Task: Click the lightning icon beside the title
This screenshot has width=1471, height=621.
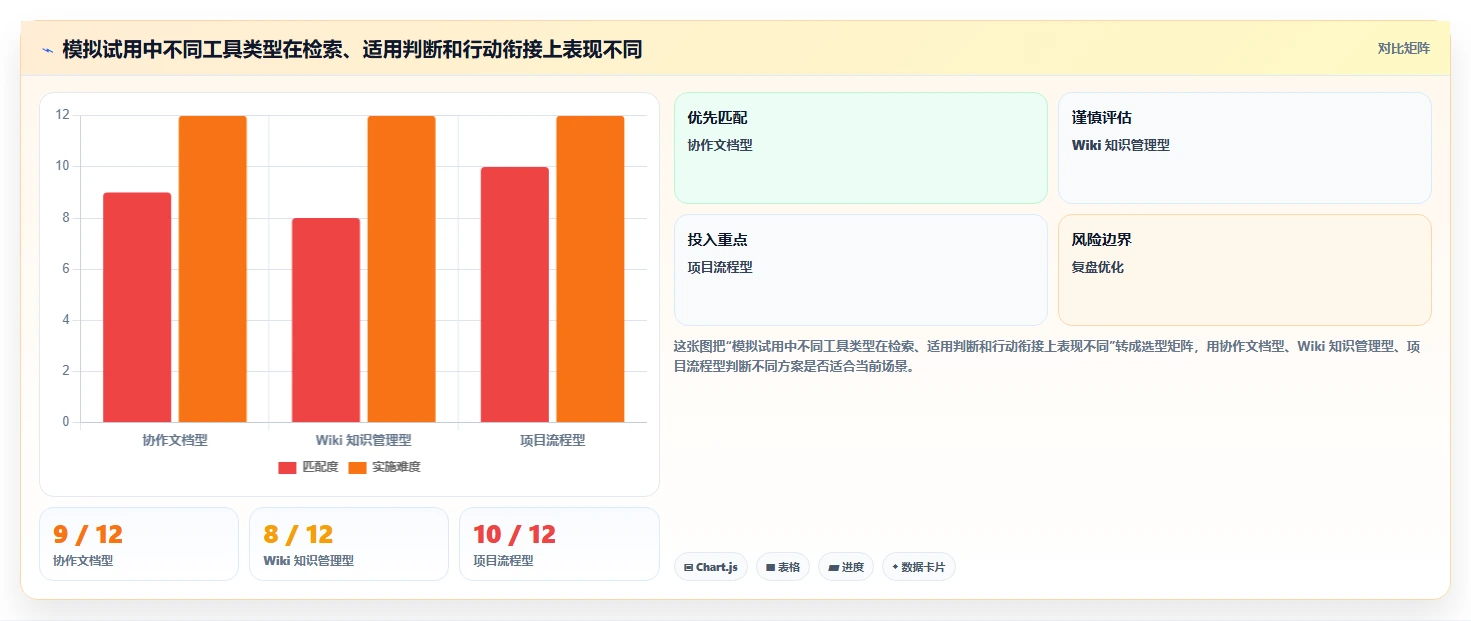Action: point(47,50)
